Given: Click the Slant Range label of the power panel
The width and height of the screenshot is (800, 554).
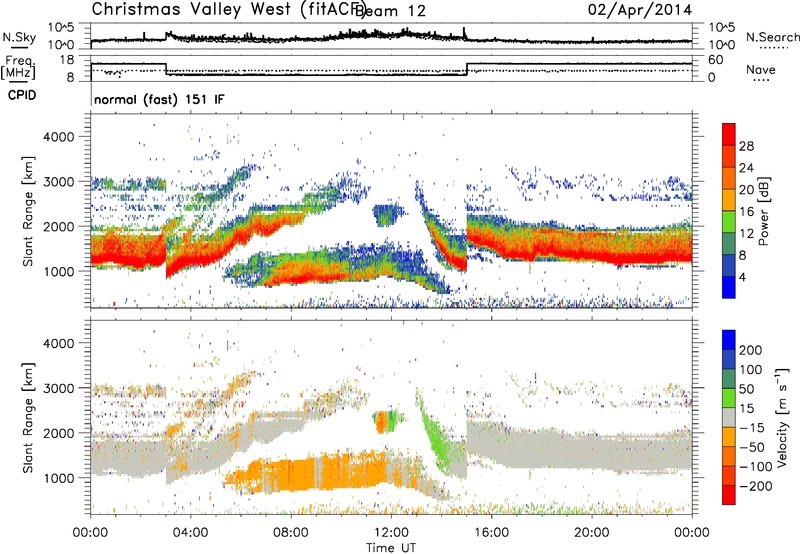Looking at the screenshot, I should click(28, 211).
